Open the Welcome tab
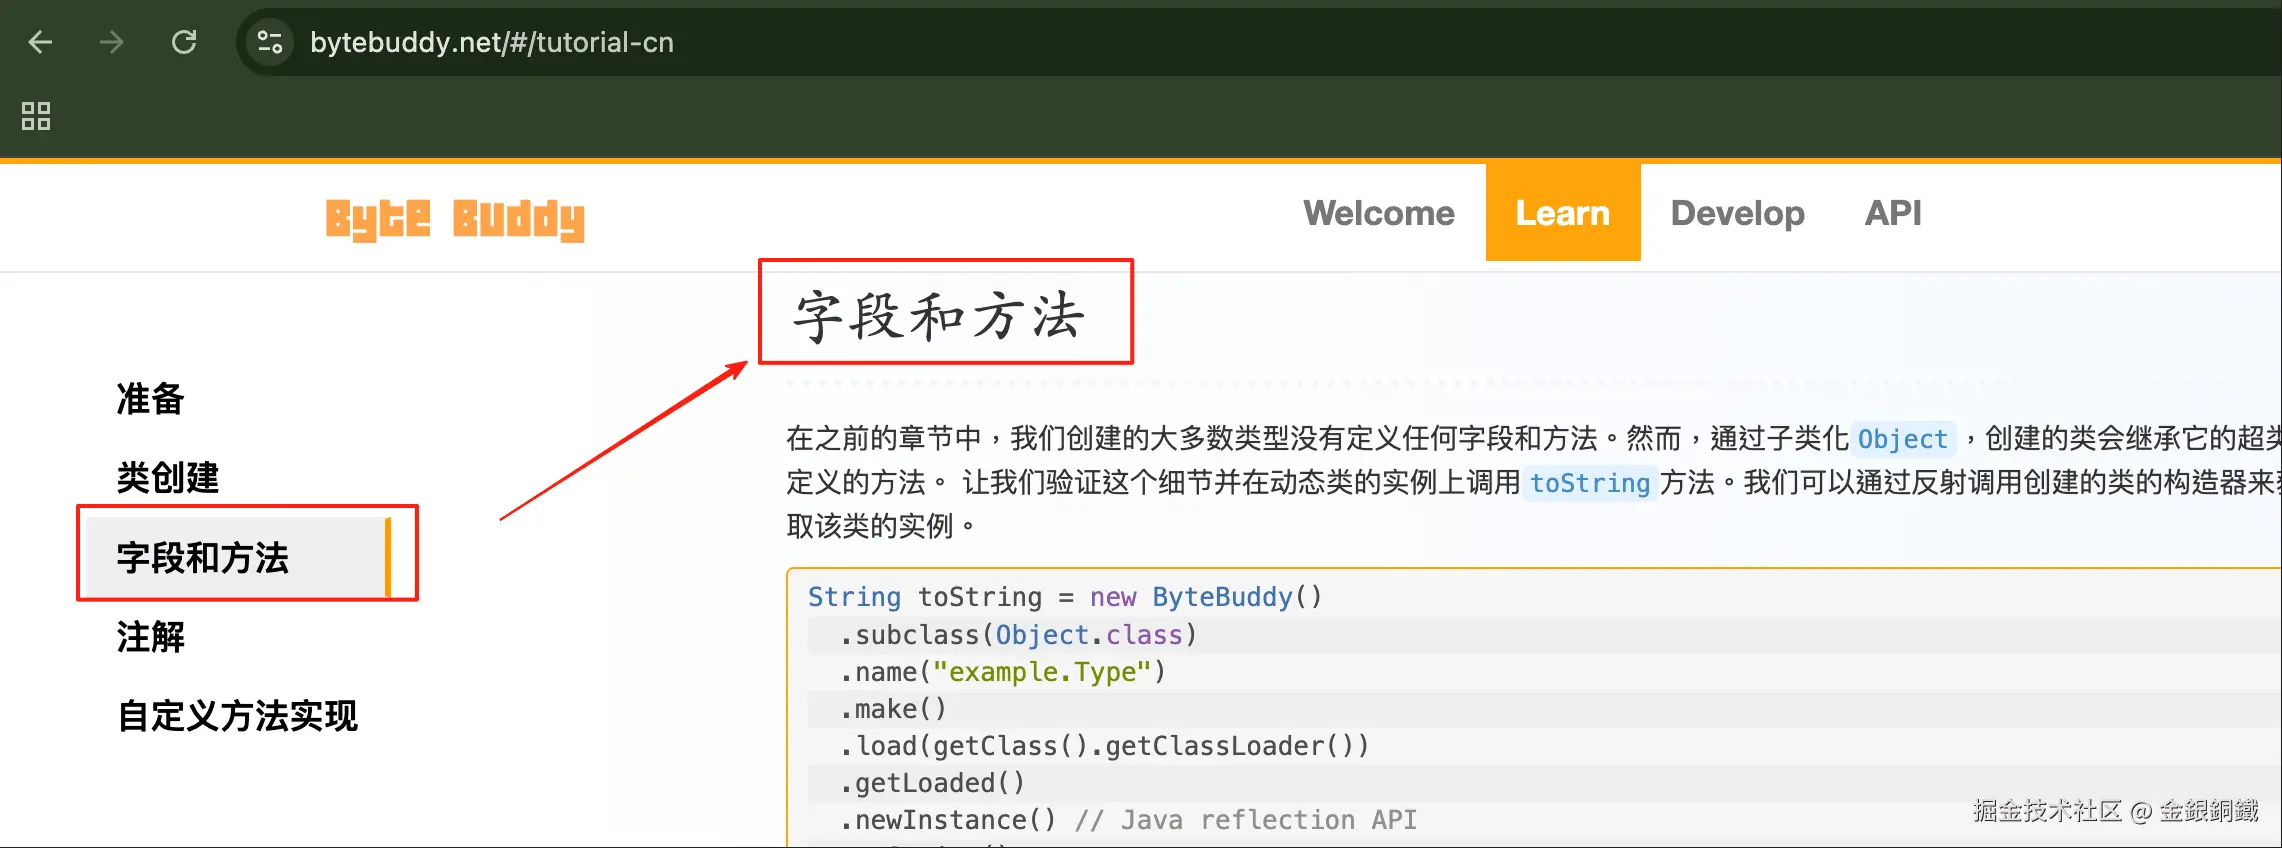 tap(1379, 213)
